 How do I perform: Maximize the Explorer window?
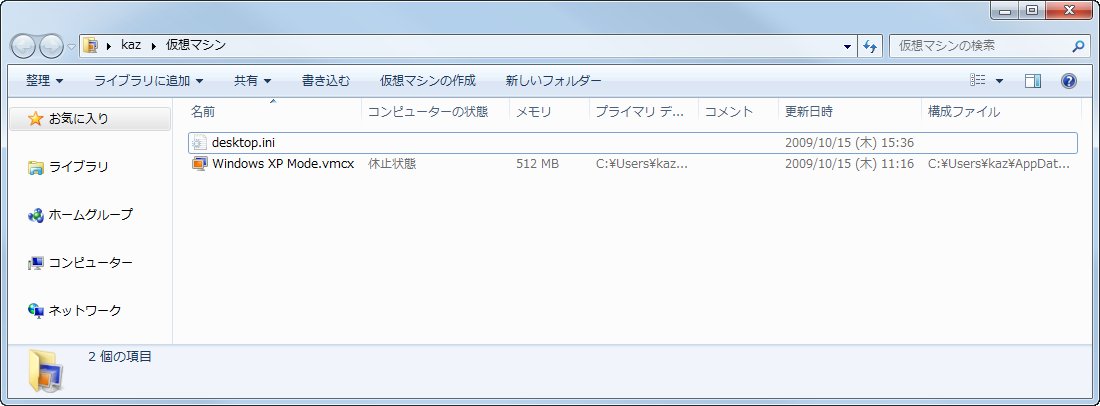point(1031,10)
